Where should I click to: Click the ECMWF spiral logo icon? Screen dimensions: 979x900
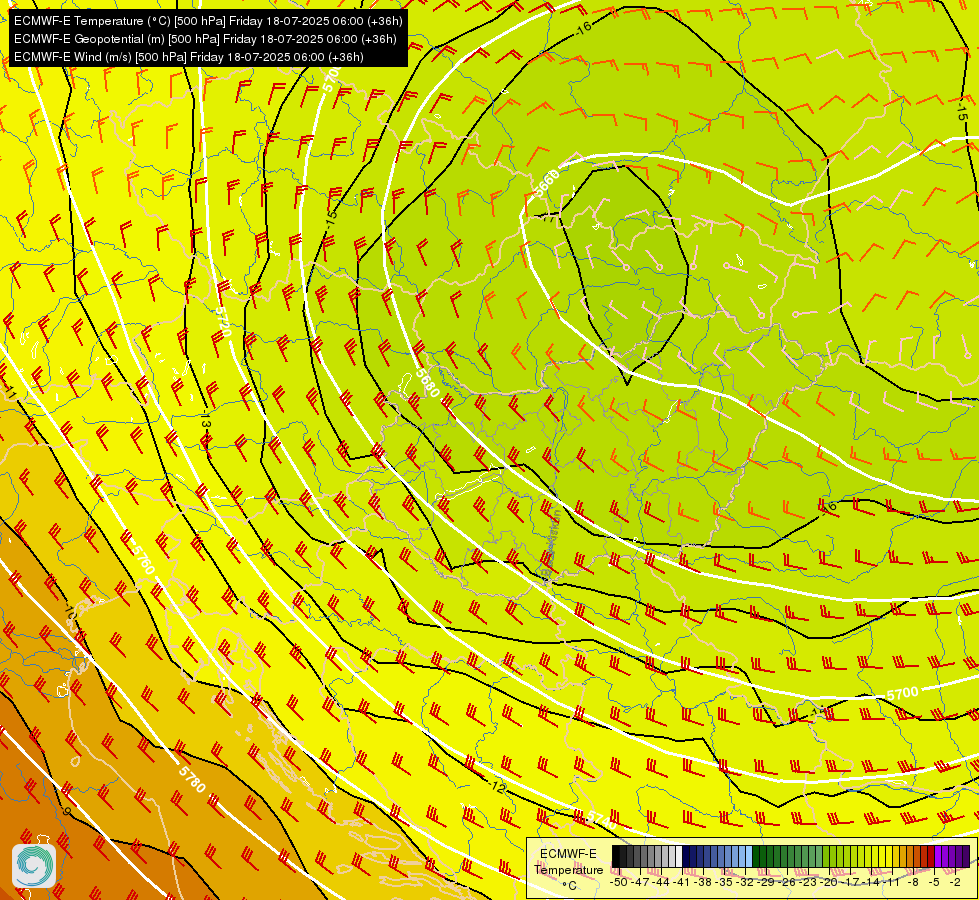pyautogui.click(x=34, y=865)
